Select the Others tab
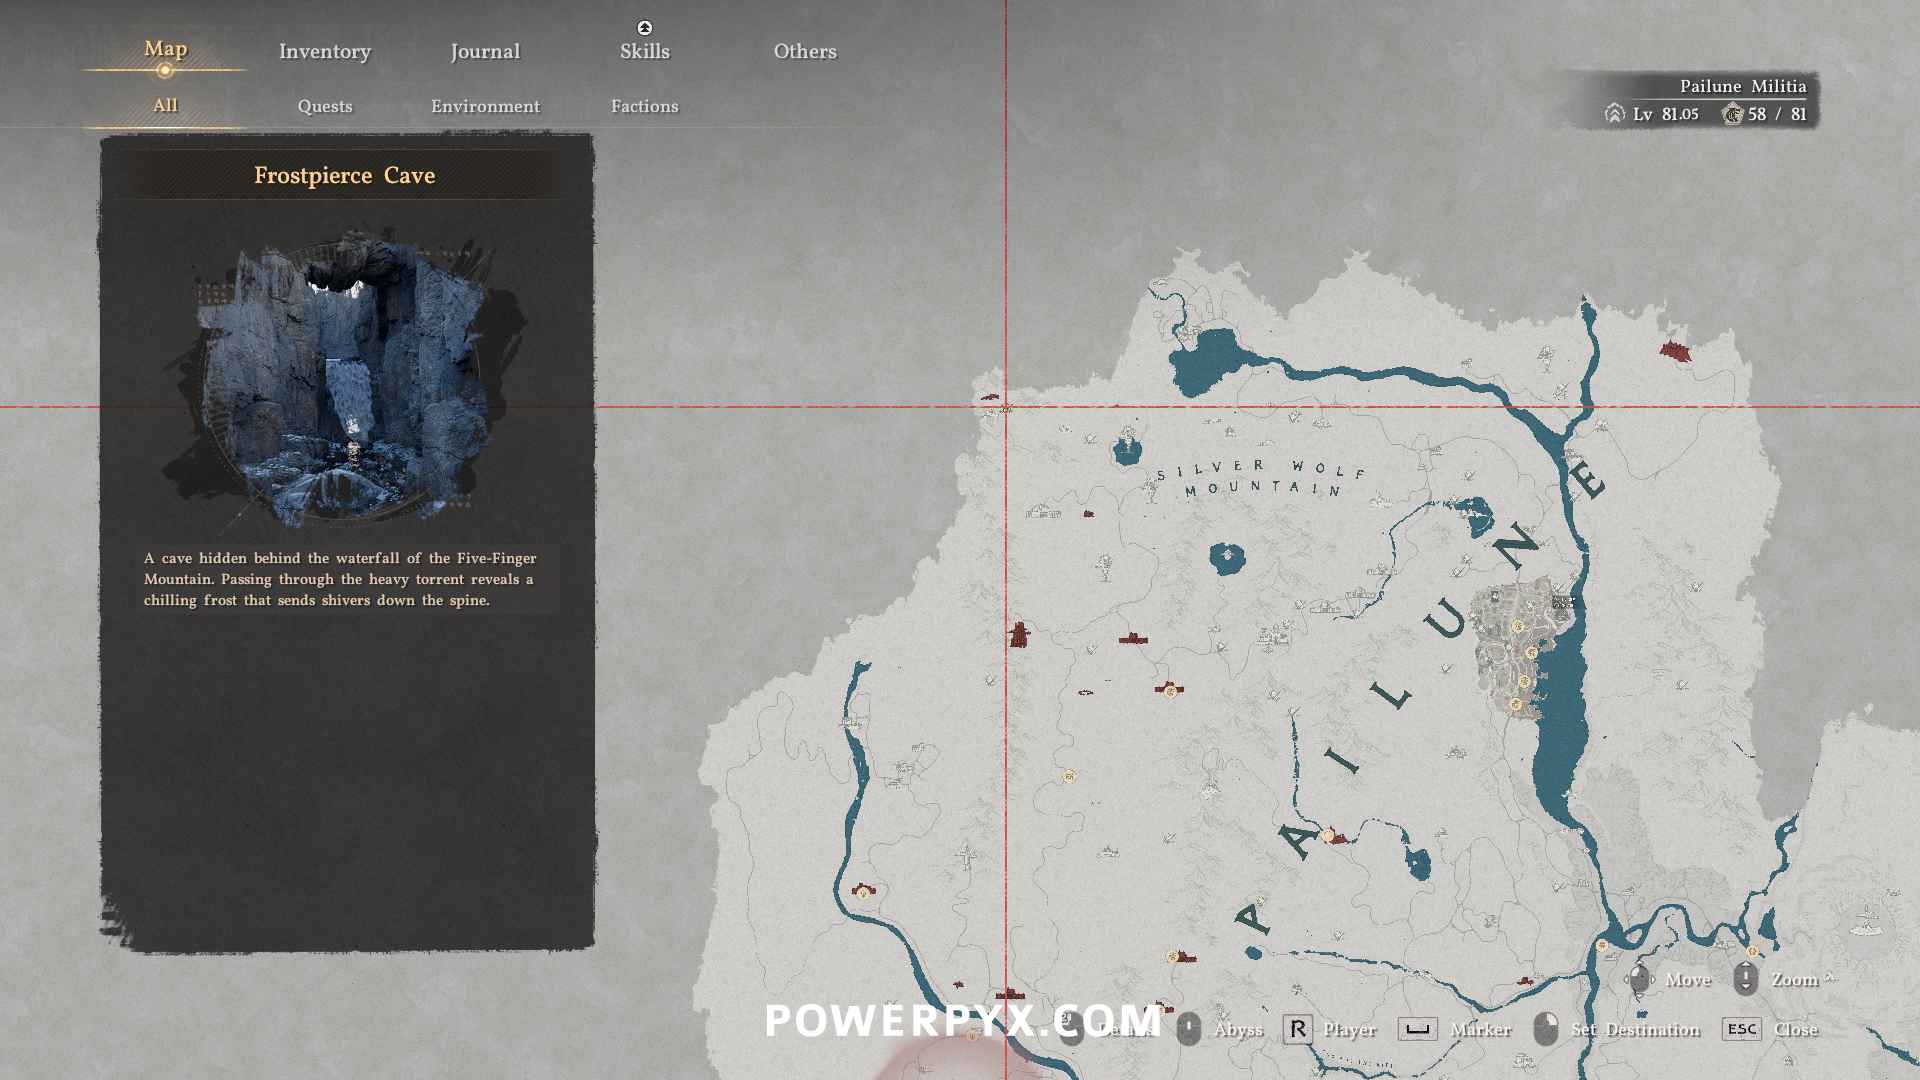The image size is (1920, 1080). [x=804, y=51]
